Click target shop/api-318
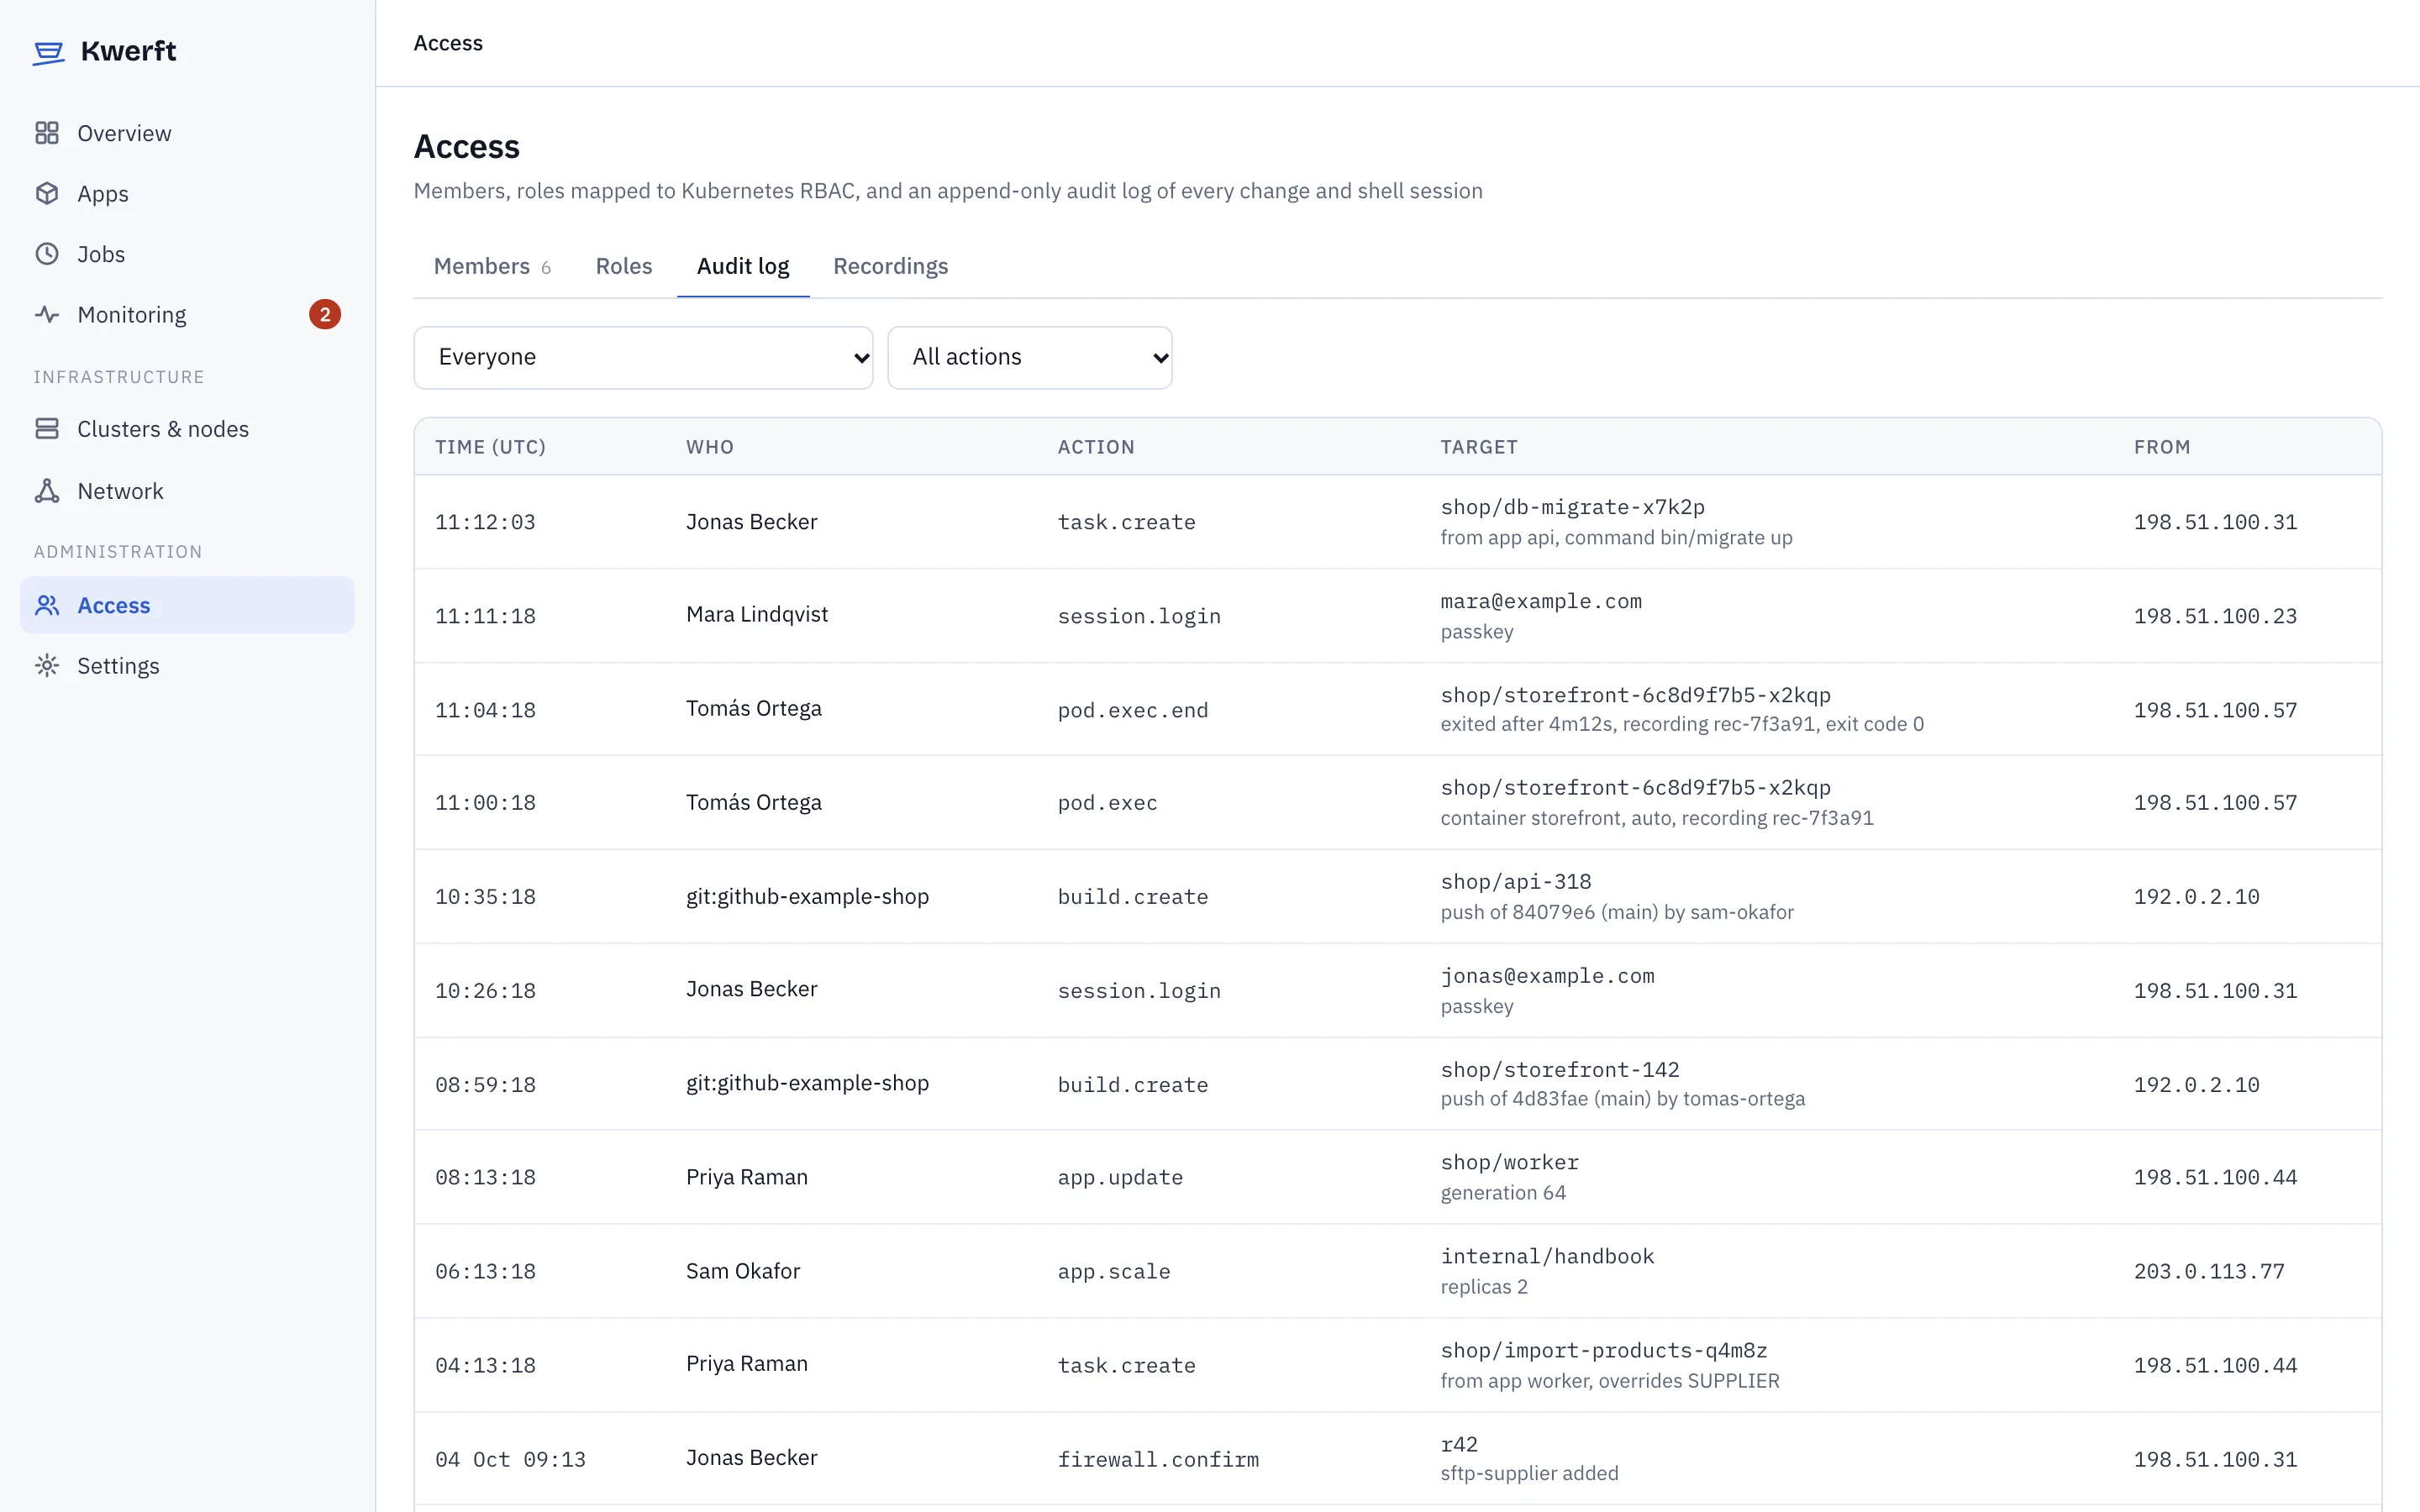Screen dimensions: 2420x1512 pos(1516,881)
